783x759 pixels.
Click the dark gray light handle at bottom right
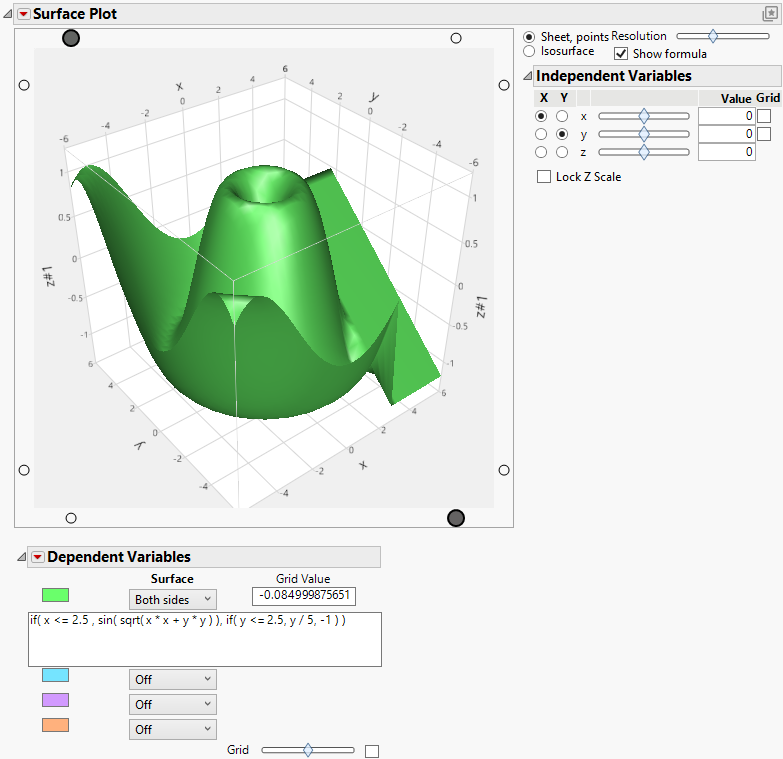(456, 517)
